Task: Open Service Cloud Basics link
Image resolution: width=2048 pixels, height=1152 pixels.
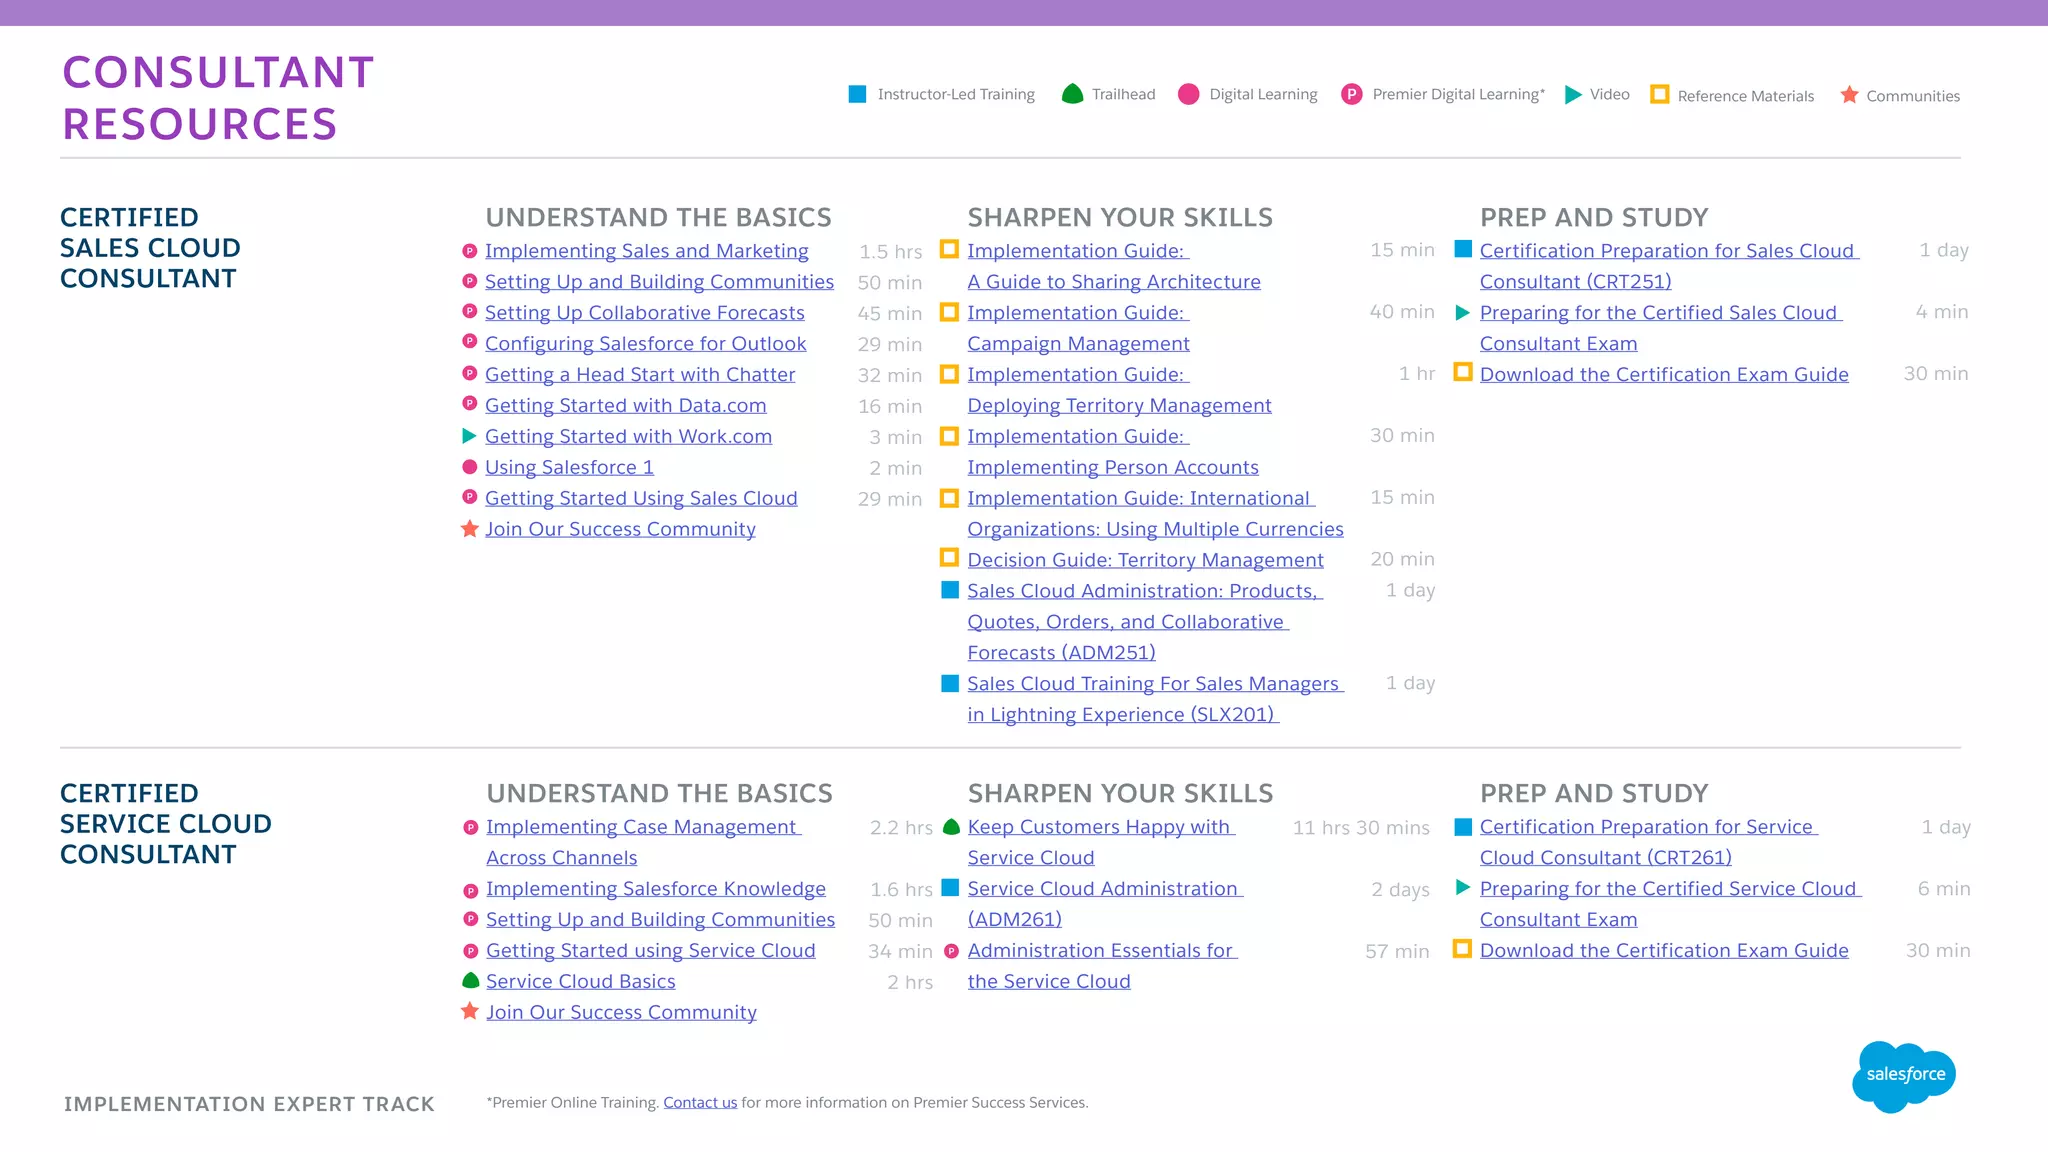Action: coord(580,982)
